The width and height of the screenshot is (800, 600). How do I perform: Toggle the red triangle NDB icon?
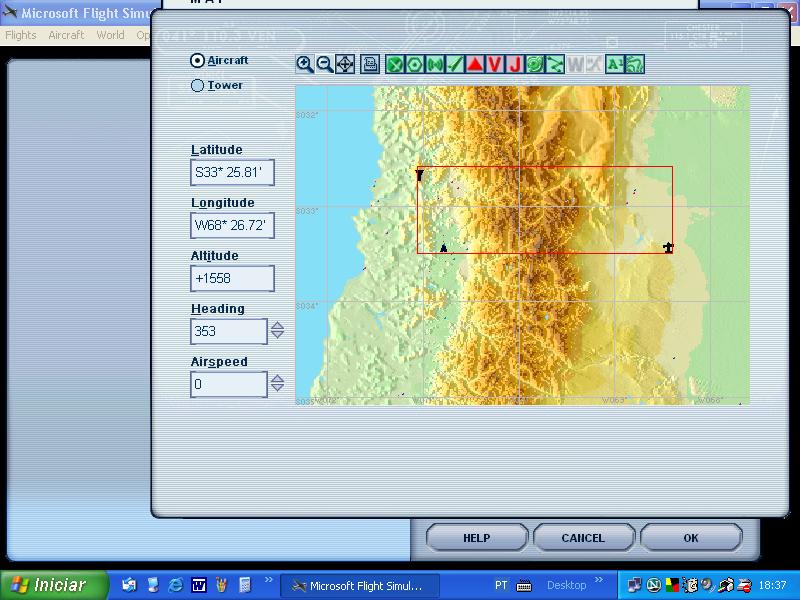475,64
